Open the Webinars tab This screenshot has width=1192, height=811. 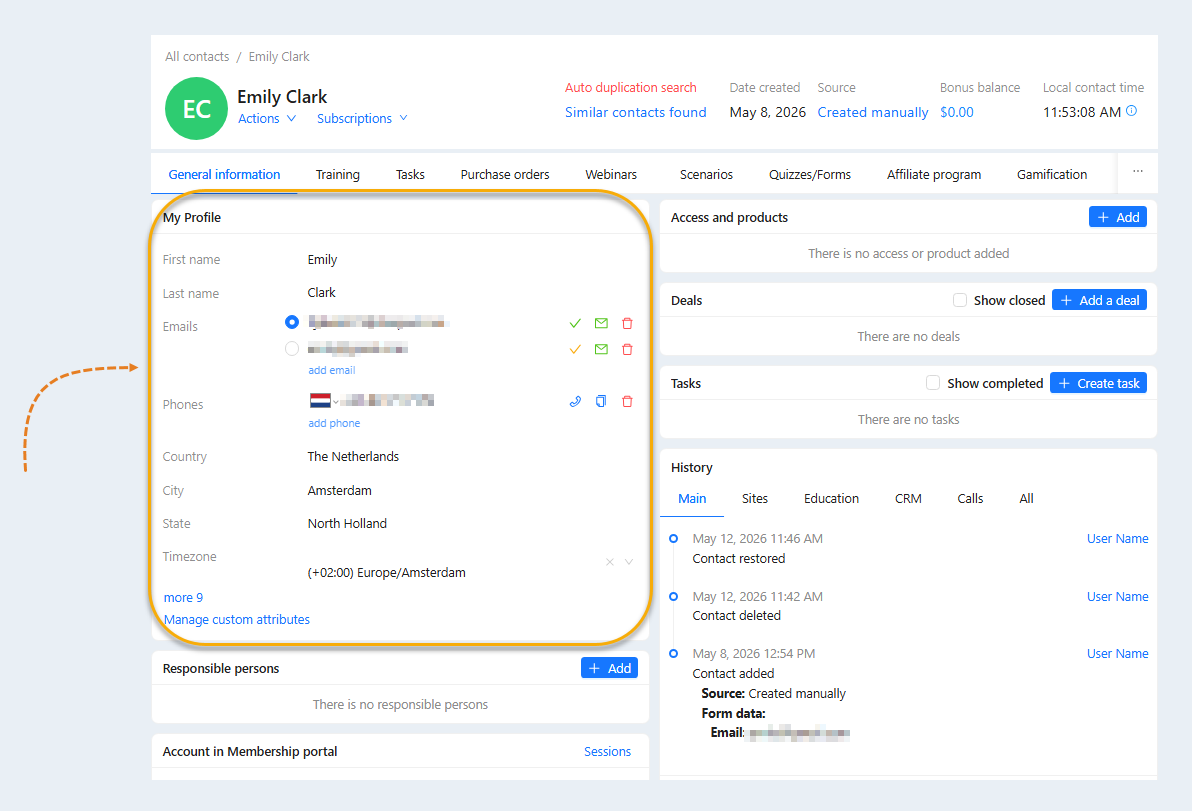pos(611,174)
